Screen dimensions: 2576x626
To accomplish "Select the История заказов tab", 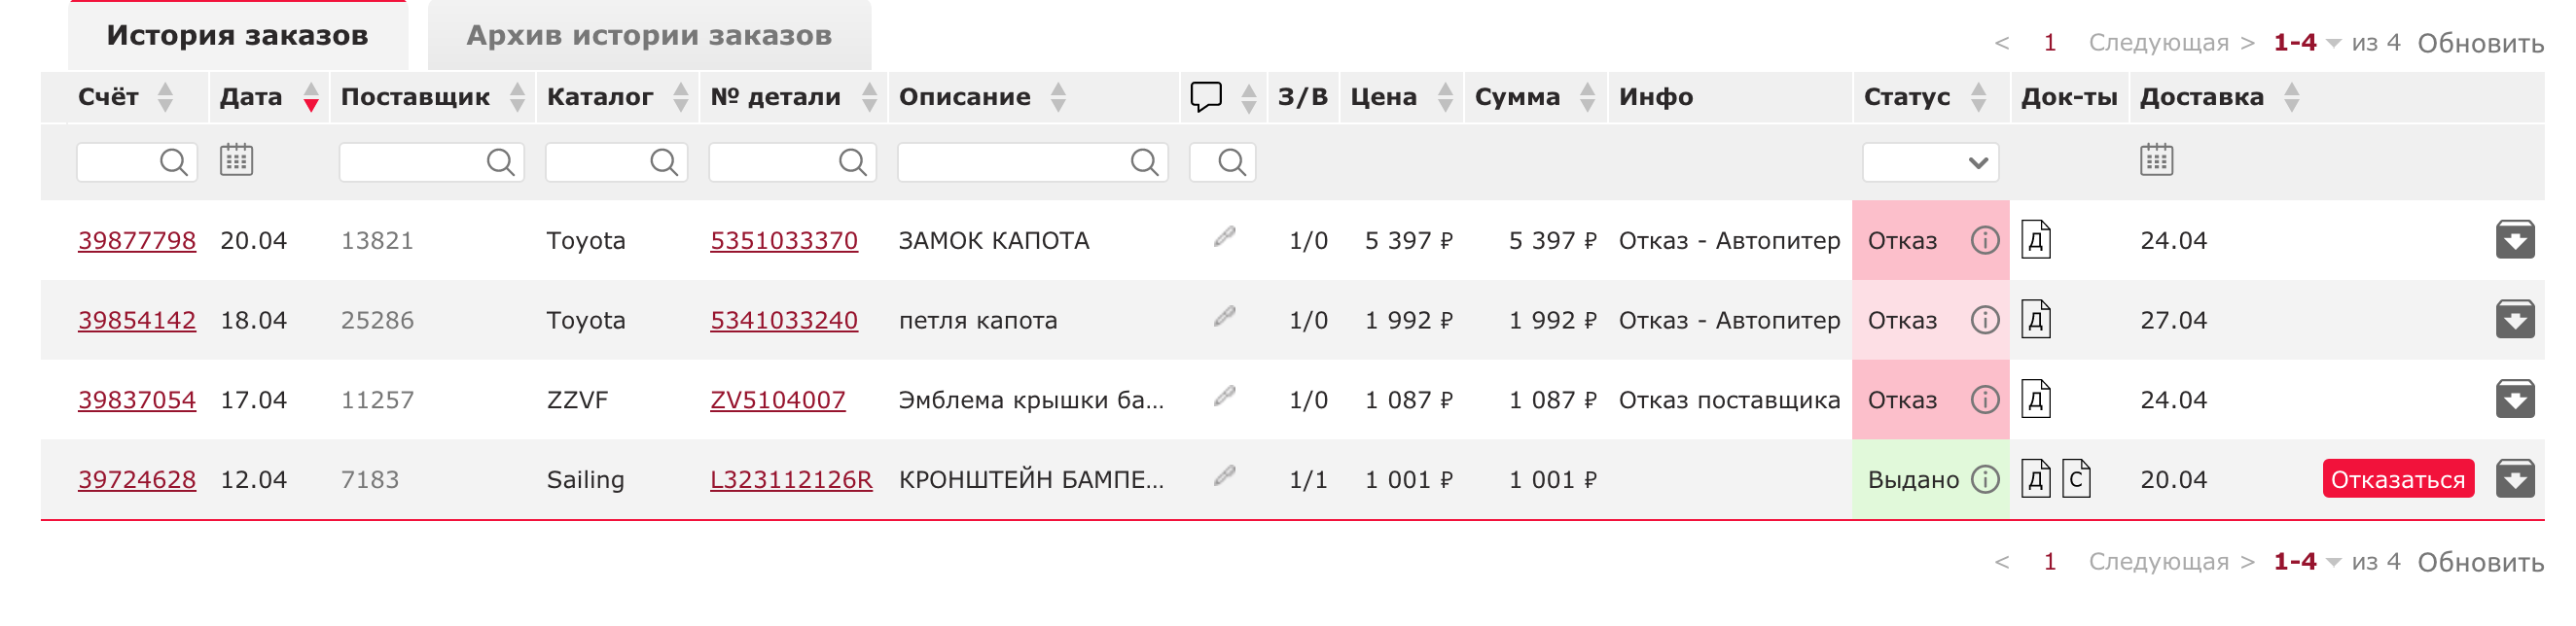I will tap(238, 35).
